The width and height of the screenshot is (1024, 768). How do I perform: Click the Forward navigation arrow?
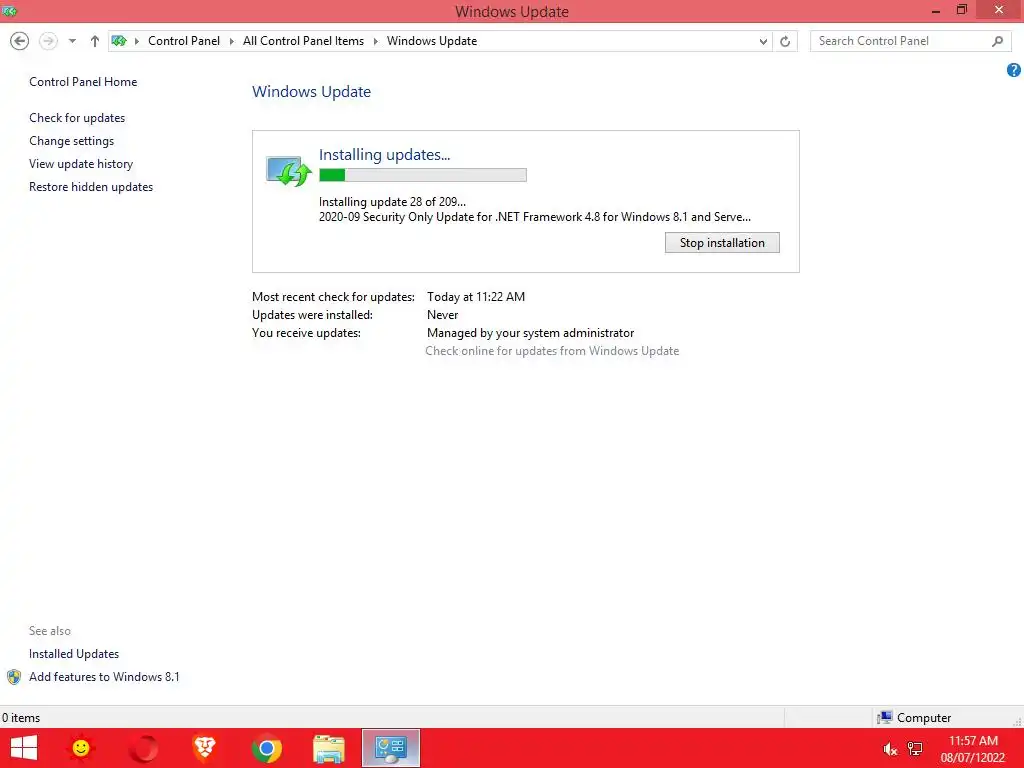coord(48,41)
